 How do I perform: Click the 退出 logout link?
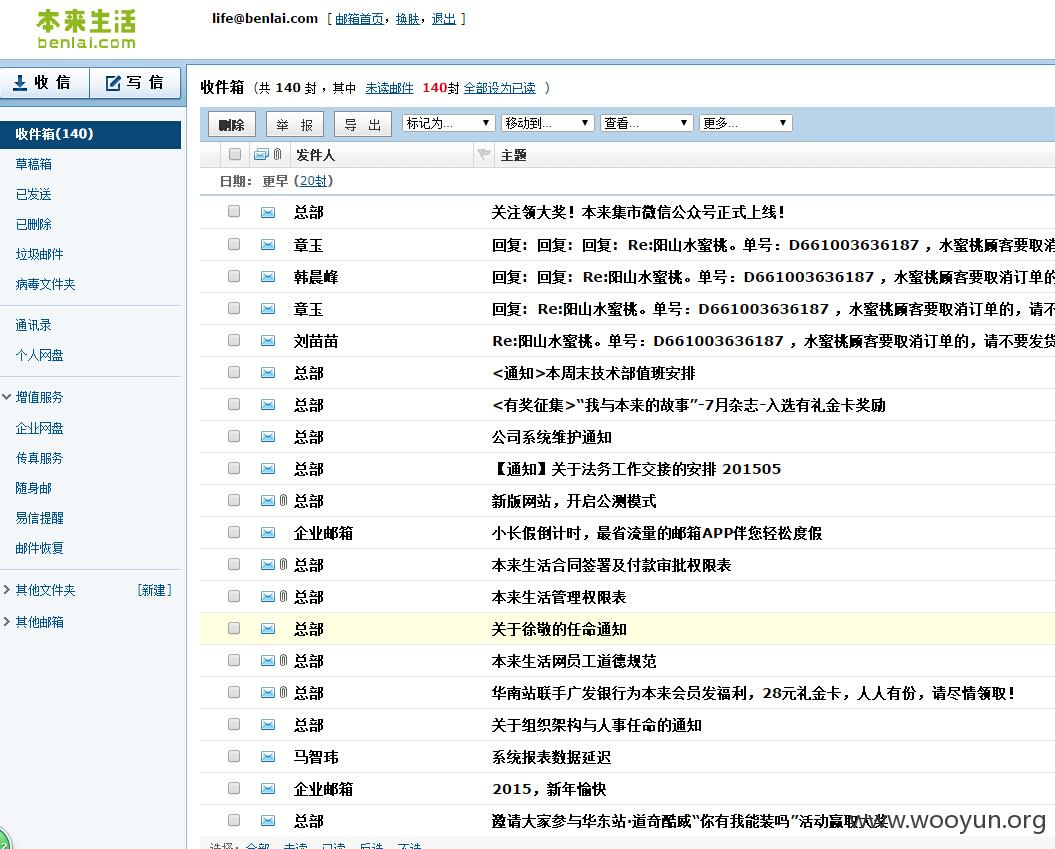tap(443, 19)
